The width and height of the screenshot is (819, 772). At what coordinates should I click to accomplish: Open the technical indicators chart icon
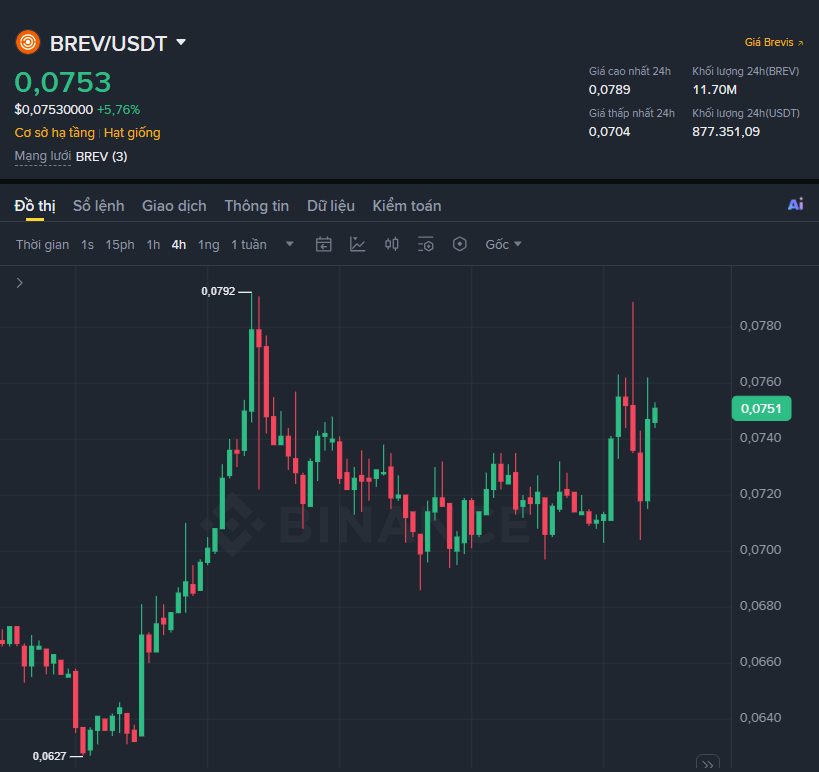[x=357, y=244]
